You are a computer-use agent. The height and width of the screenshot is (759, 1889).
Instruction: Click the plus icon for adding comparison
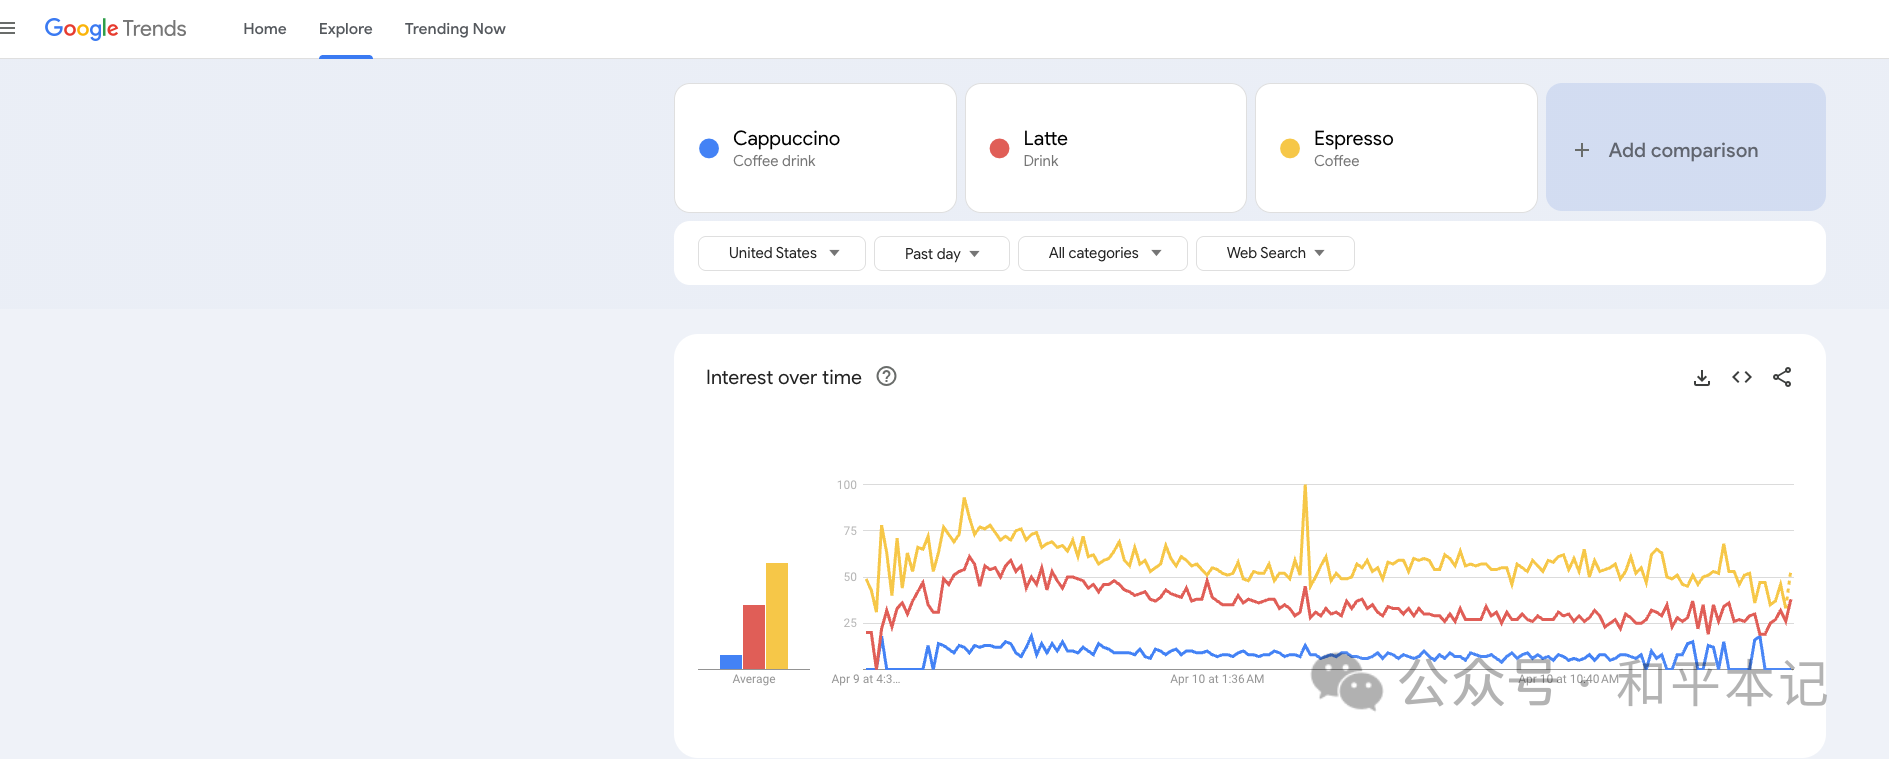point(1582,150)
